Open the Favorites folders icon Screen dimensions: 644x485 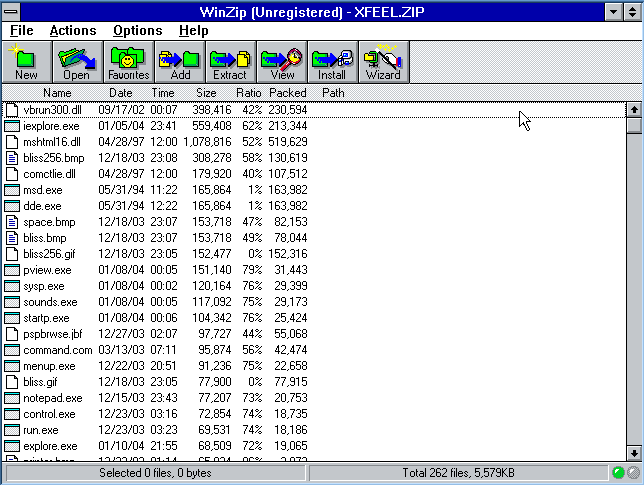click(x=129, y=62)
